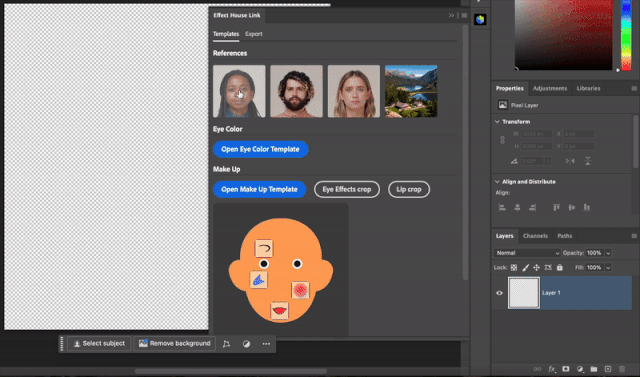Align right edges in Align section
Viewport: 640px width, 377px height.
tap(532, 207)
